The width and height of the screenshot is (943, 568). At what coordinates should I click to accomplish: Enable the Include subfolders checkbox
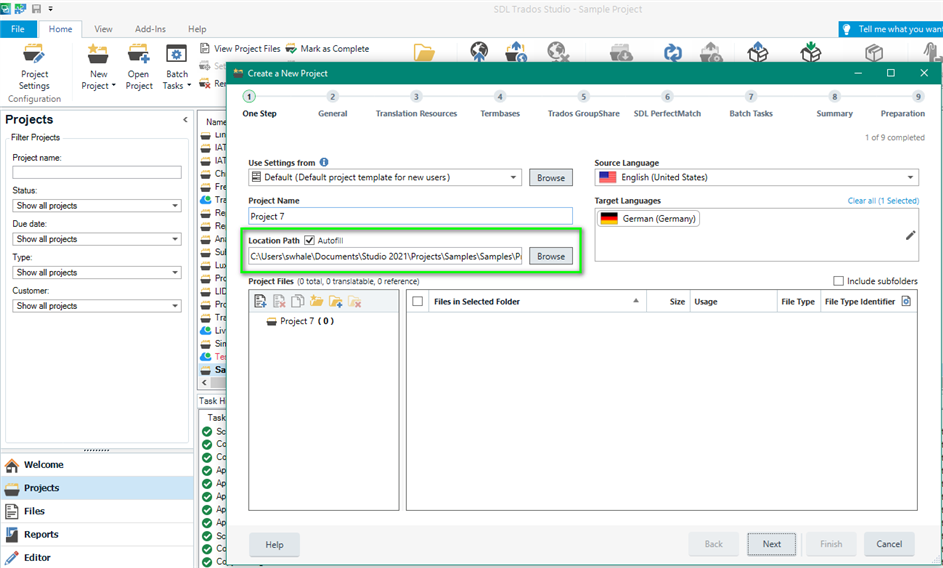click(839, 281)
